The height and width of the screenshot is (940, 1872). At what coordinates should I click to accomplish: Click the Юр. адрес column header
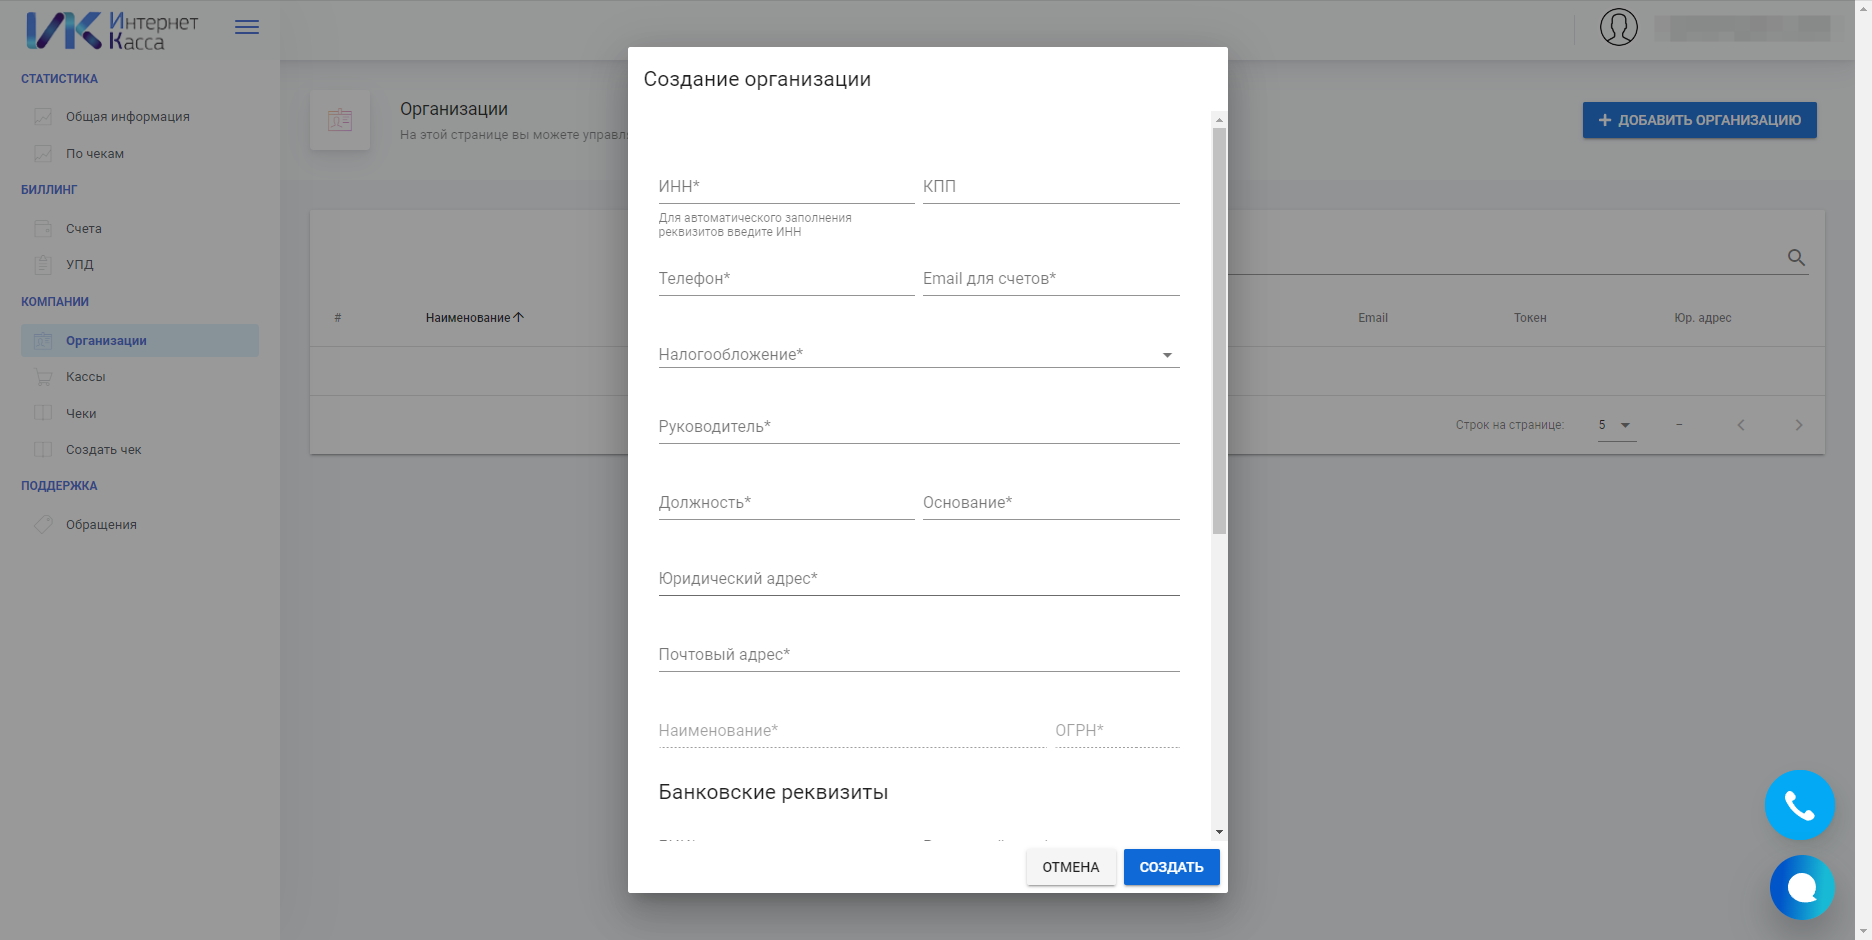[1703, 318]
